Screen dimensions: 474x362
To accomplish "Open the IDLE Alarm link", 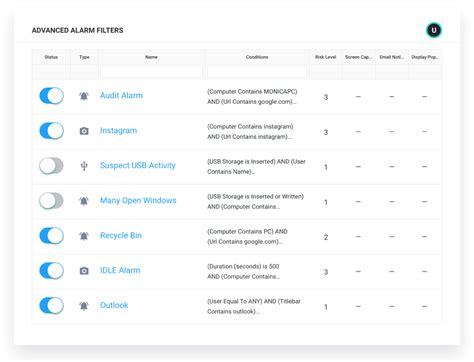I will [120, 270].
